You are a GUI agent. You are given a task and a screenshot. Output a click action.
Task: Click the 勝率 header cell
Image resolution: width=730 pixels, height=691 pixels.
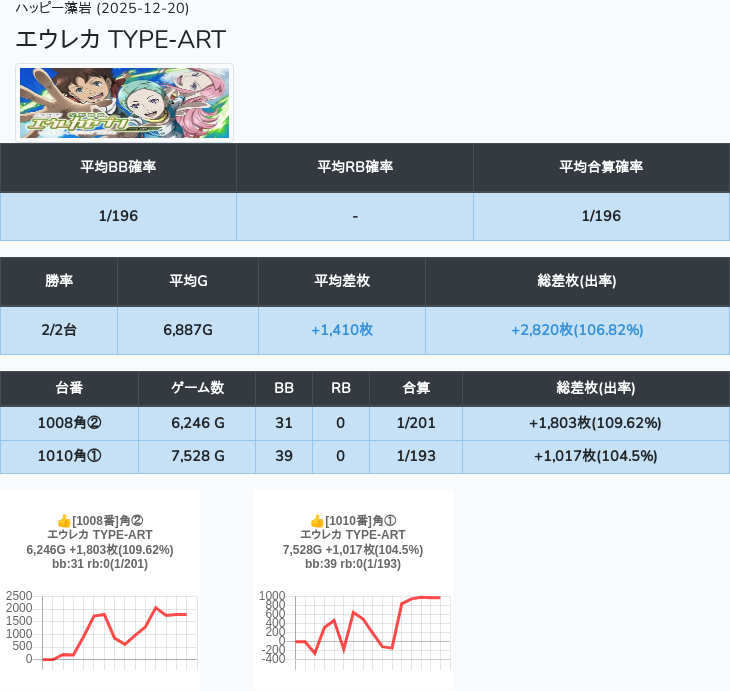tap(59, 281)
